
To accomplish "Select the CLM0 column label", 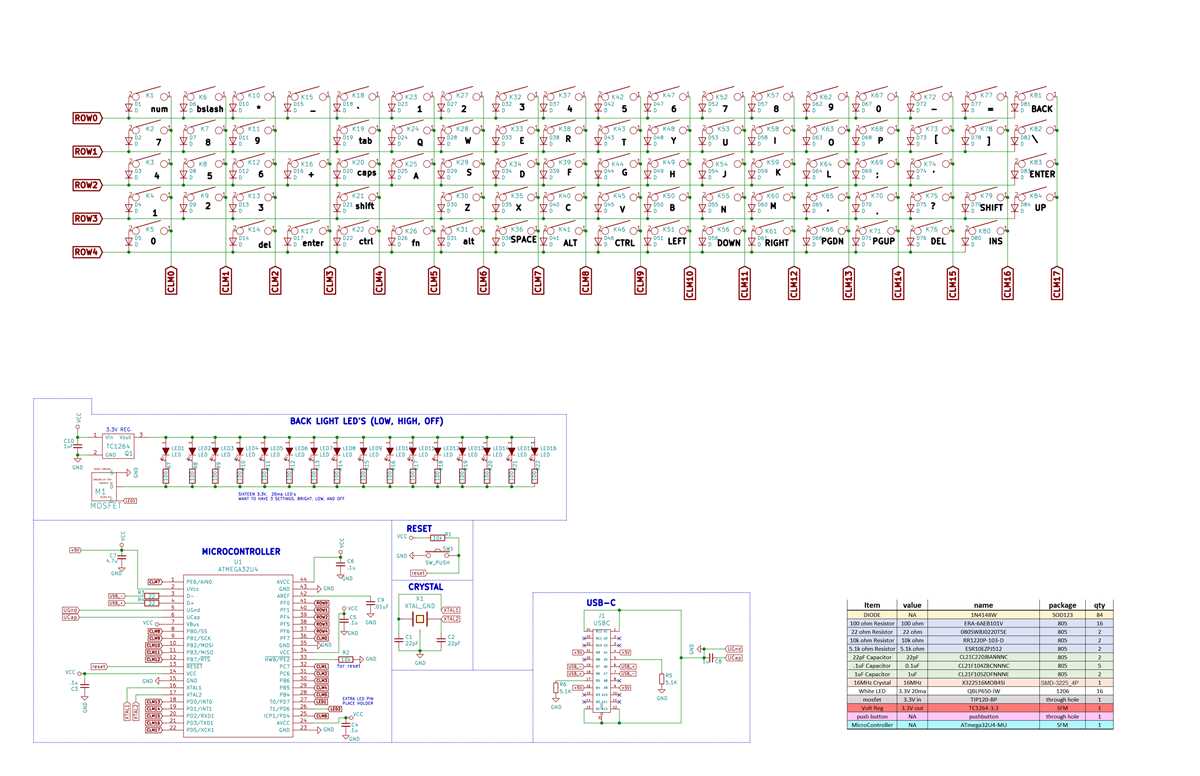I will [171, 282].
